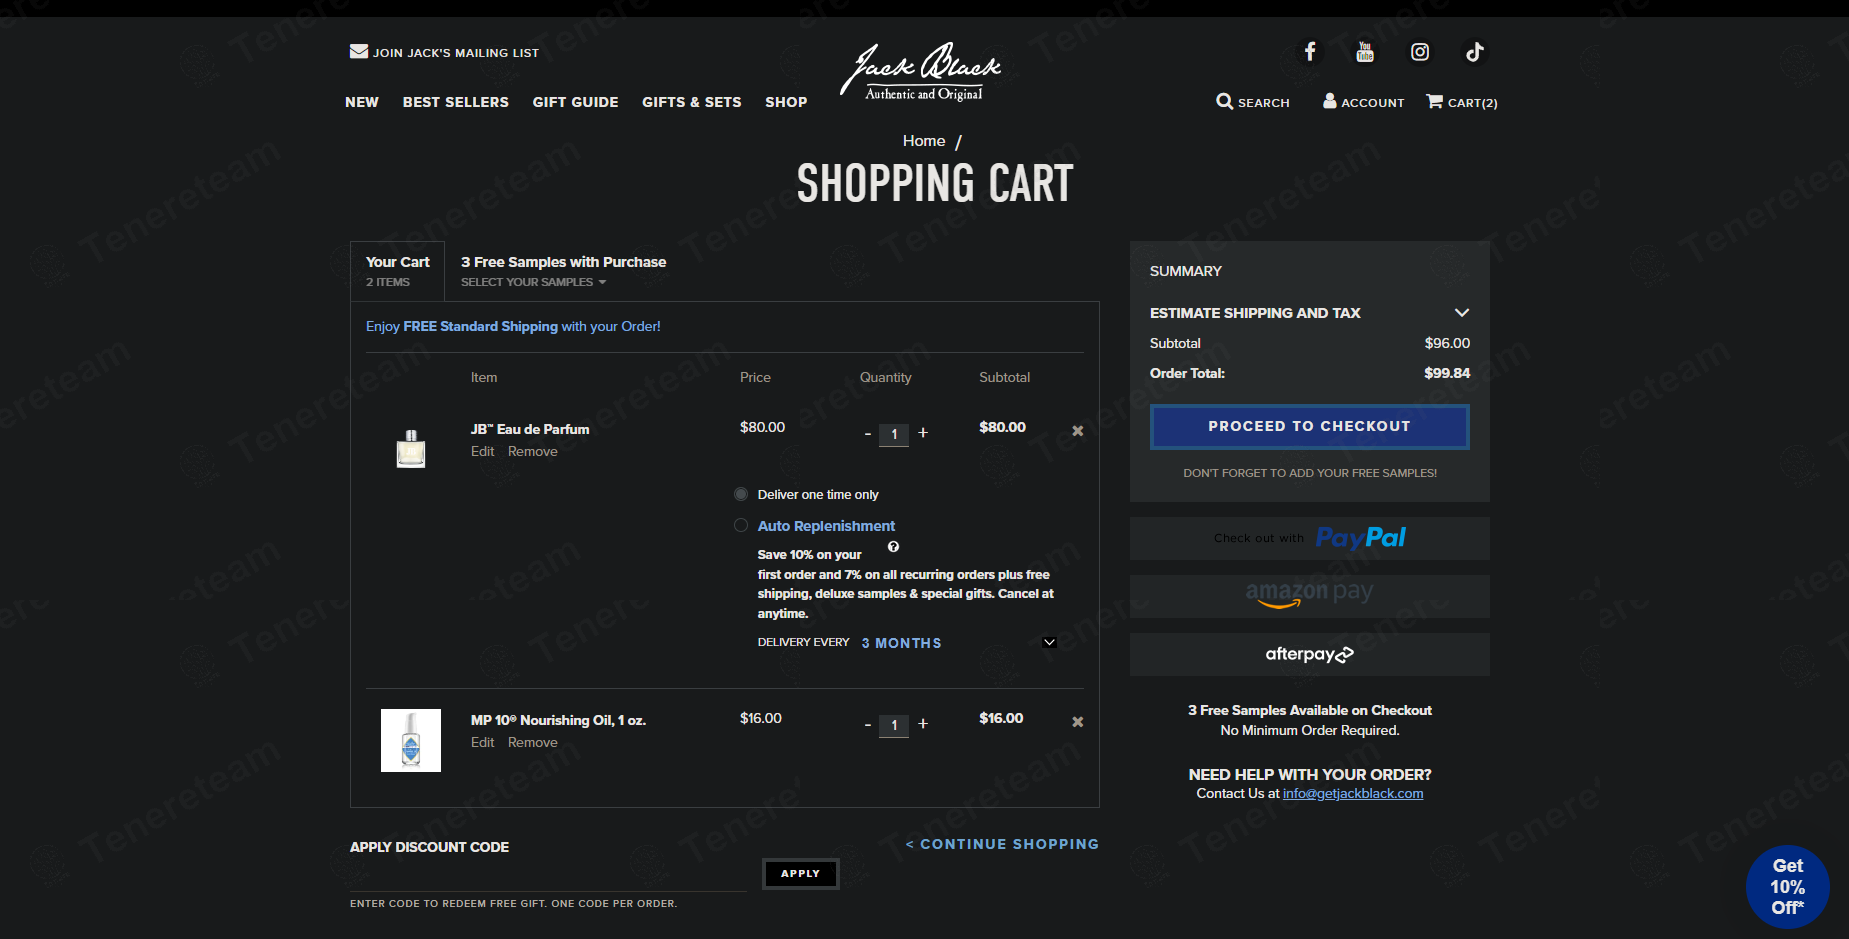Screen dimensions: 1849x939
Task: Check out with Afterpay
Action: (x=1309, y=654)
